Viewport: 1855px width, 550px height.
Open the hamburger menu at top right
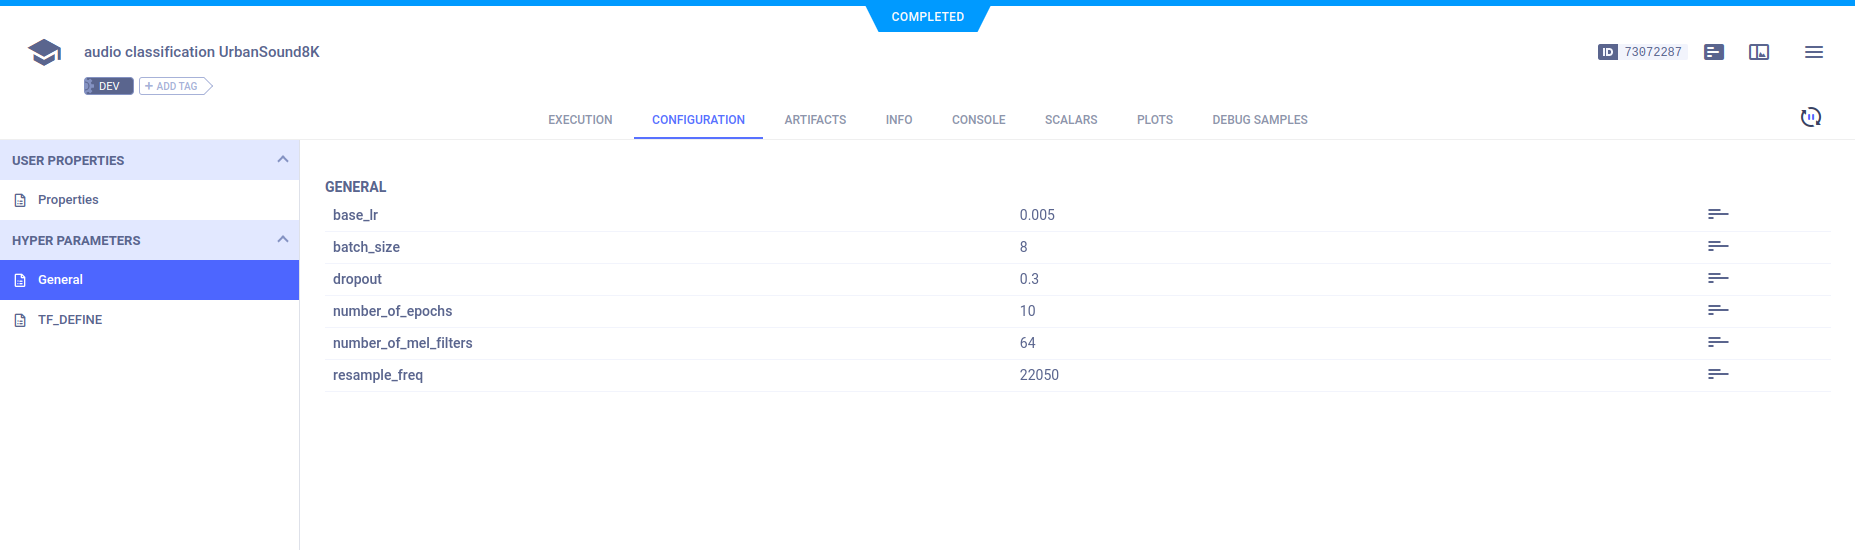tap(1813, 52)
